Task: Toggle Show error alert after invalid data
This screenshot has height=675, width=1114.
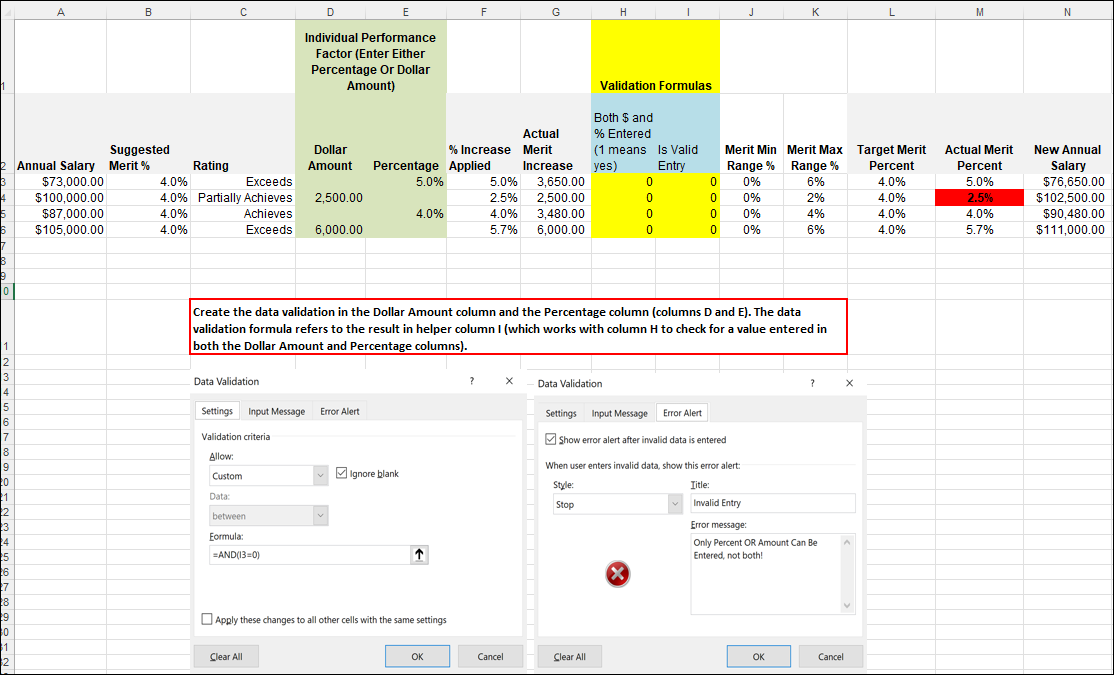Action: [551, 439]
